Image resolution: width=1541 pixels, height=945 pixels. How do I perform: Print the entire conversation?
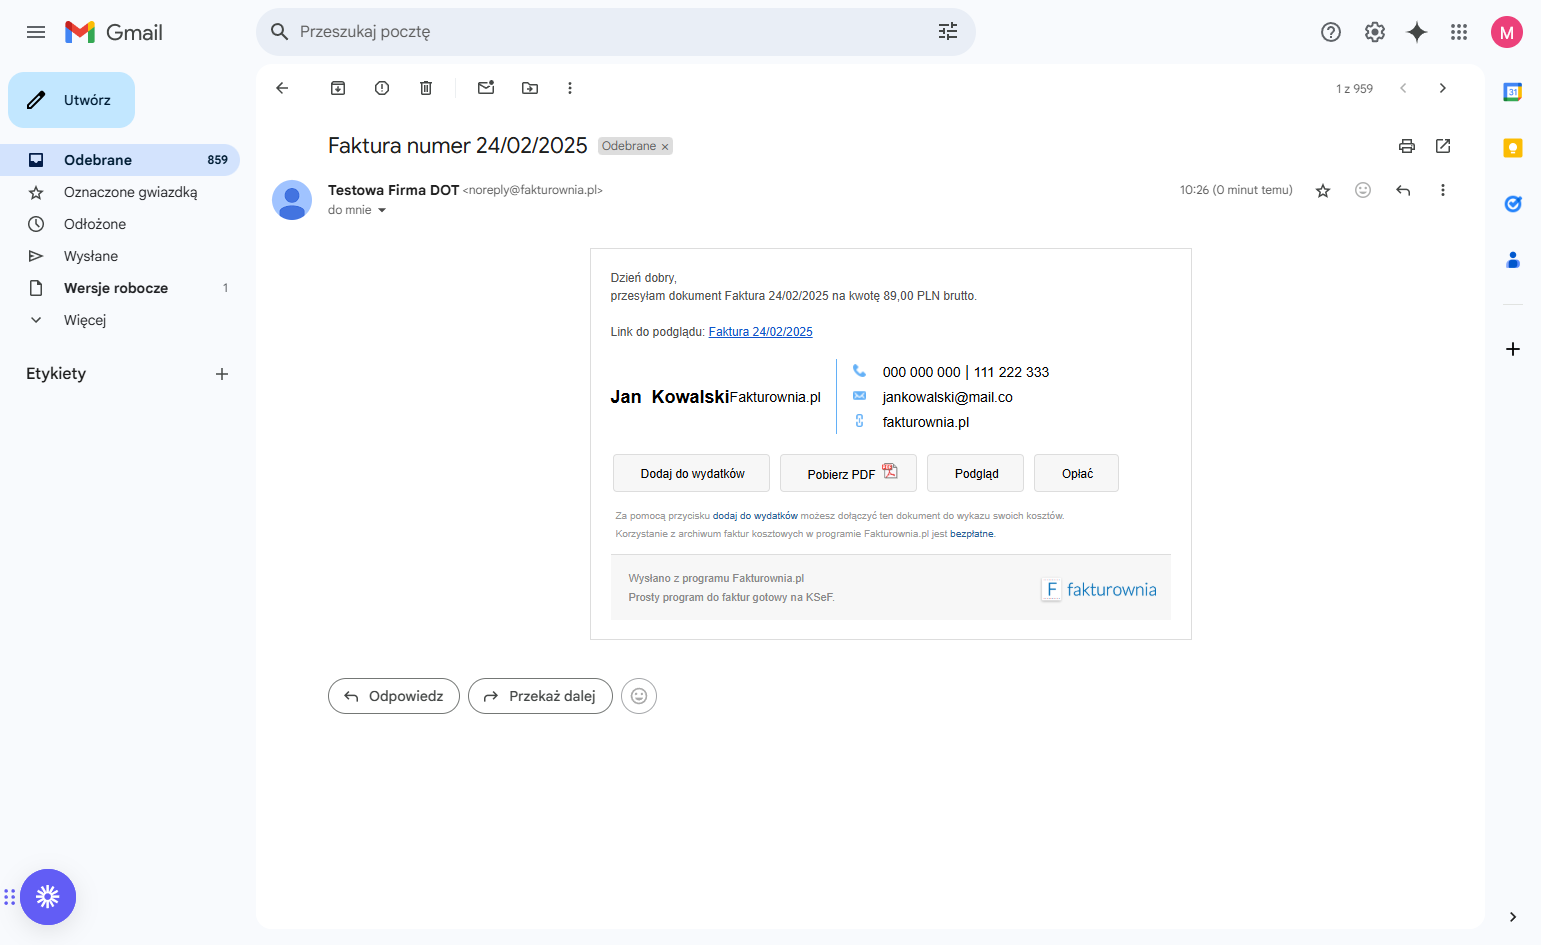coord(1407,146)
